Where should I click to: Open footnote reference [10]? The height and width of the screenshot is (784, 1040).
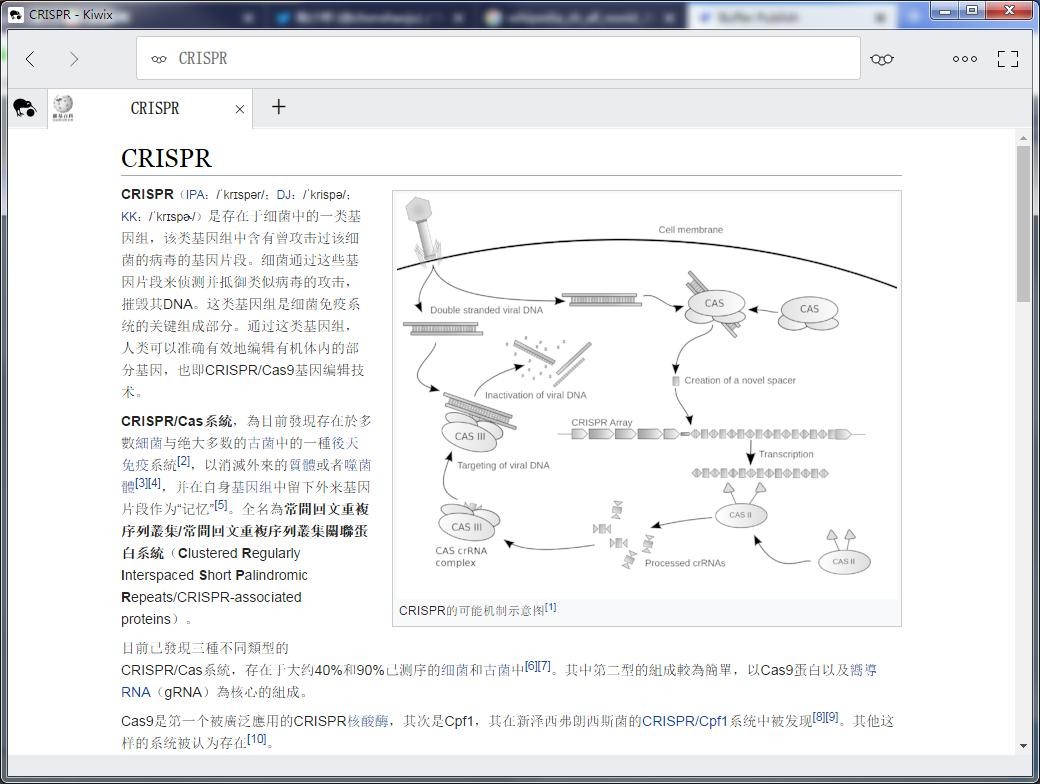[x=257, y=740]
